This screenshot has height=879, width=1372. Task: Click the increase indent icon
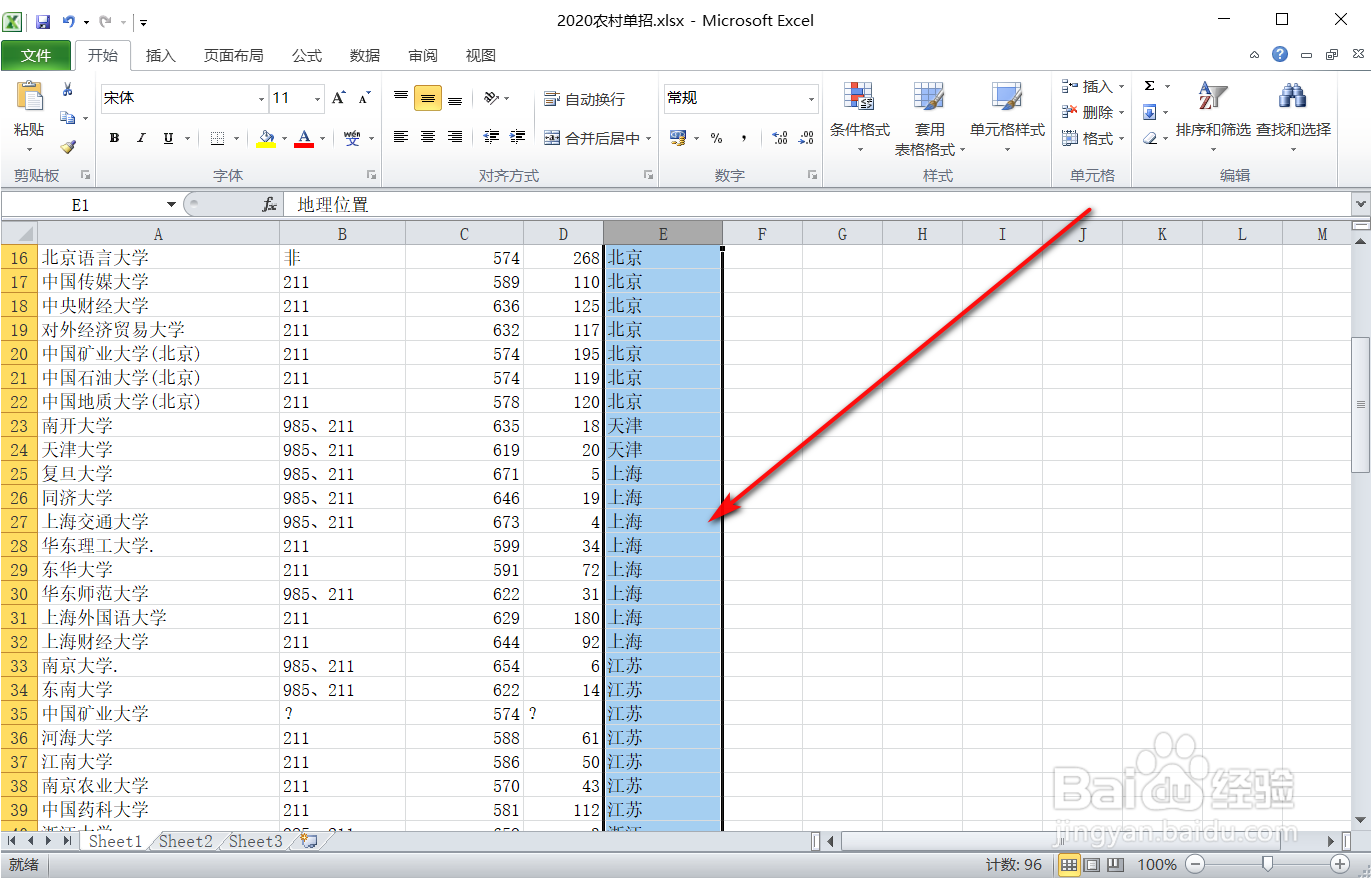[517, 137]
